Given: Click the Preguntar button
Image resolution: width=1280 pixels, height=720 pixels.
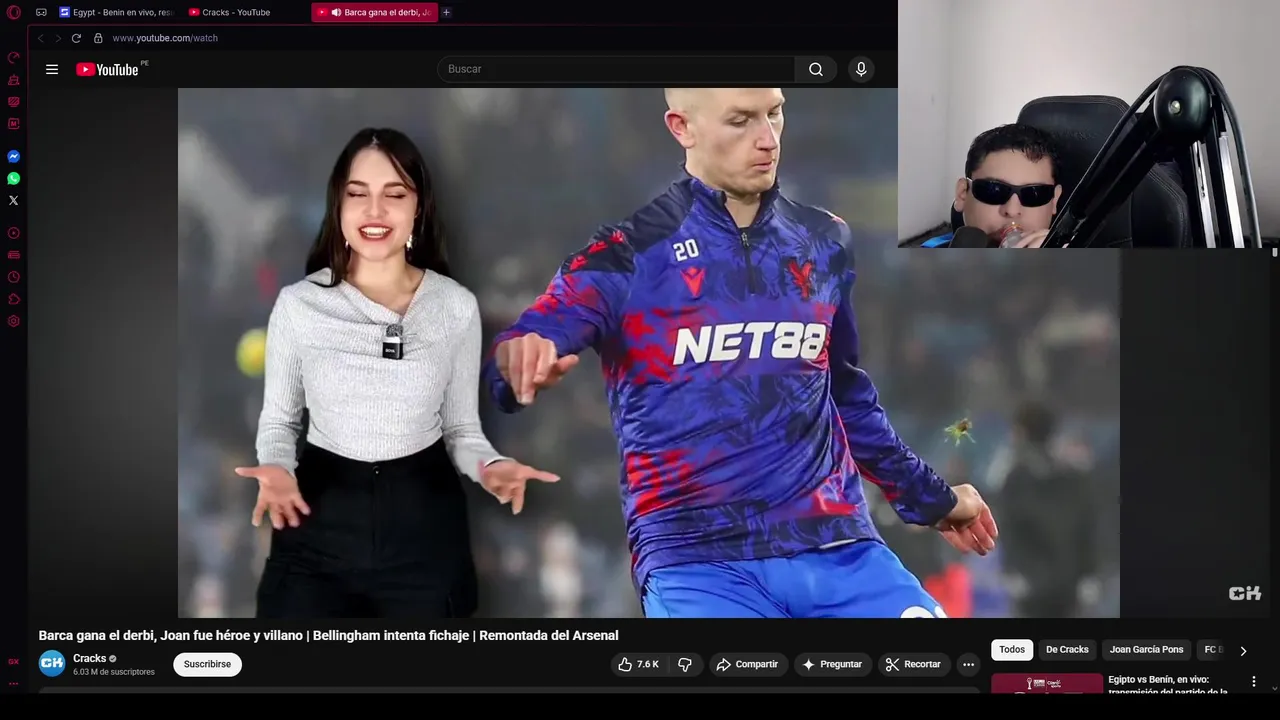Looking at the screenshot, I should click(832, 664).
